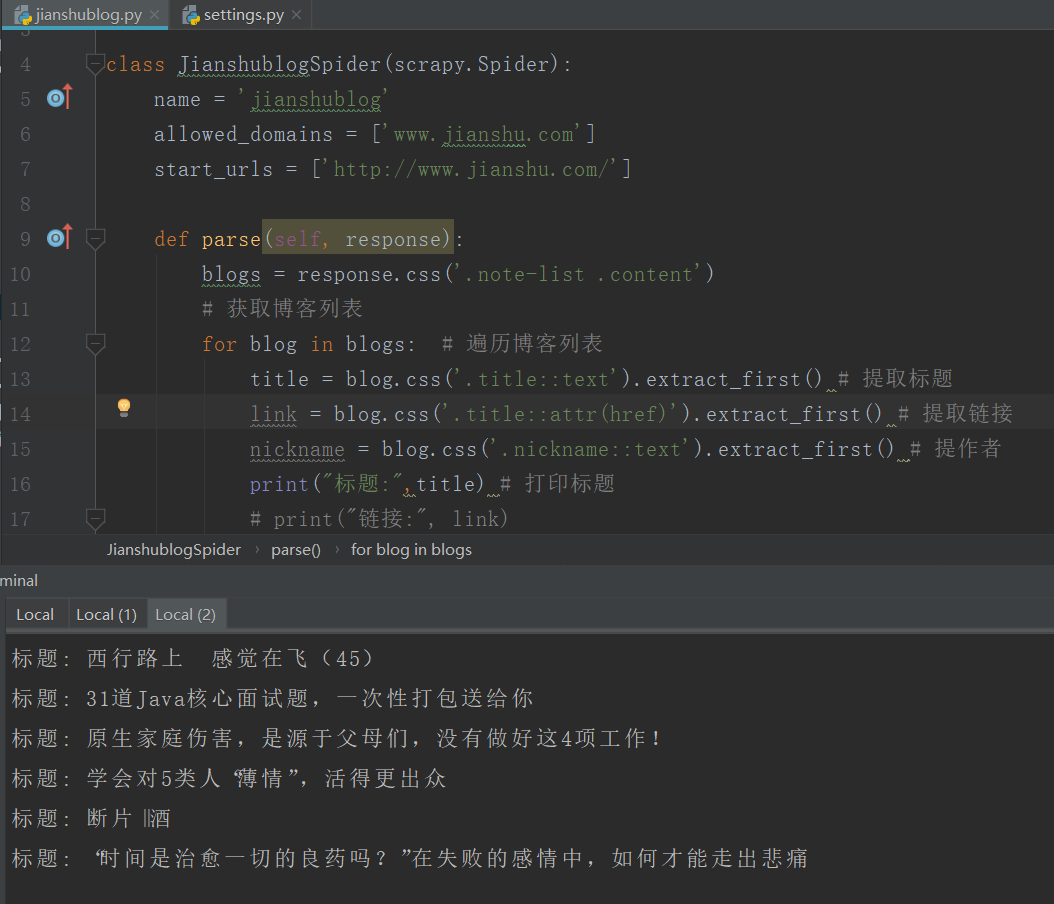Click the overriding marker icon beside line 5
This screenshot has height=904, width=1054.
pyautogui.click(x=55, y=98)
